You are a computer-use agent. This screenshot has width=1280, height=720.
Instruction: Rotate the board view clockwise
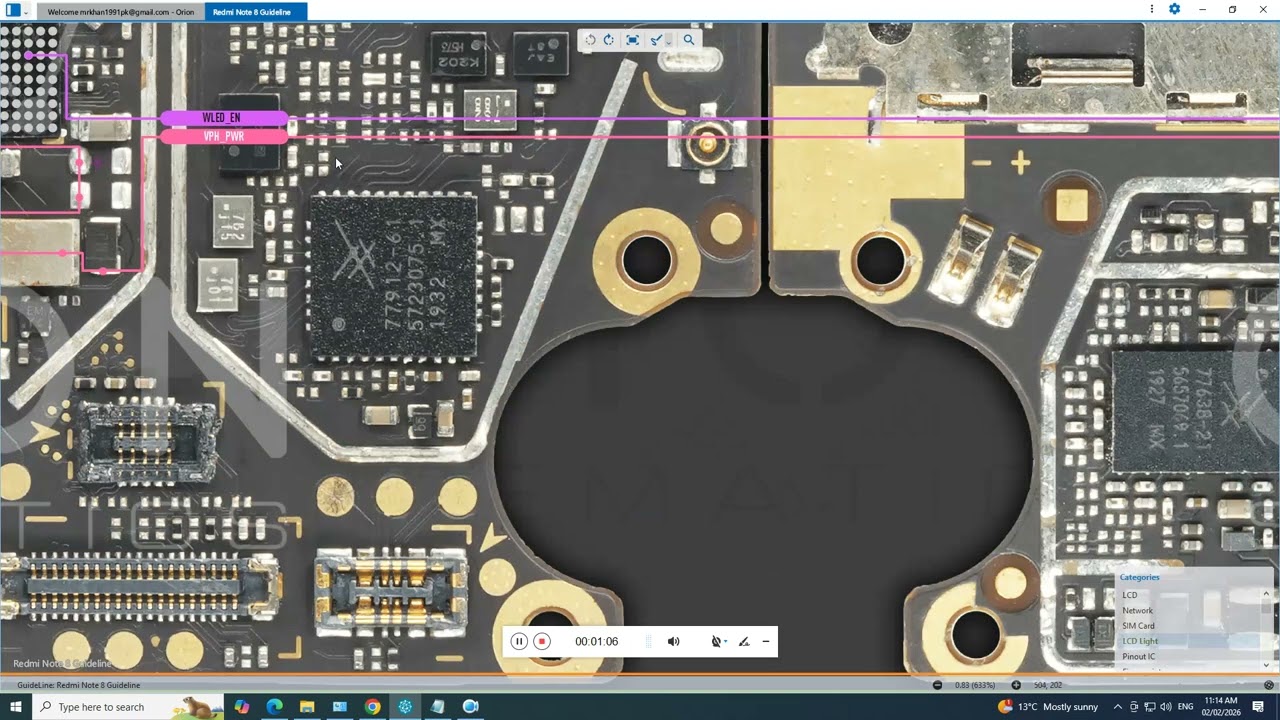click(609, 40)
